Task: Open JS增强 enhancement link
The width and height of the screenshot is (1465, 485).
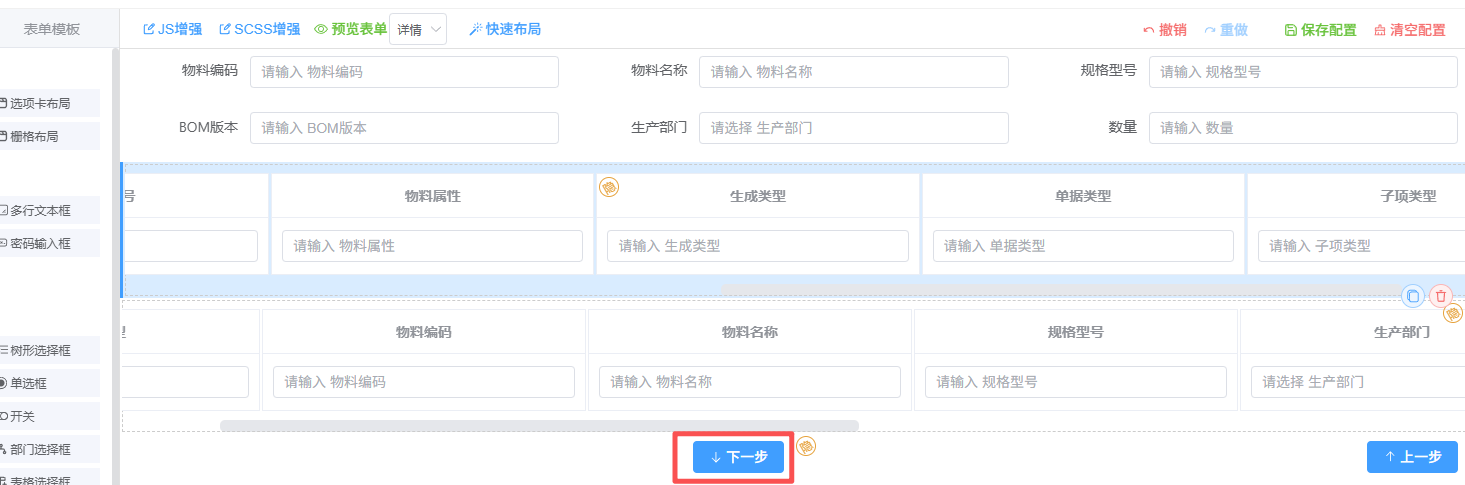Action: click(172, 29)
